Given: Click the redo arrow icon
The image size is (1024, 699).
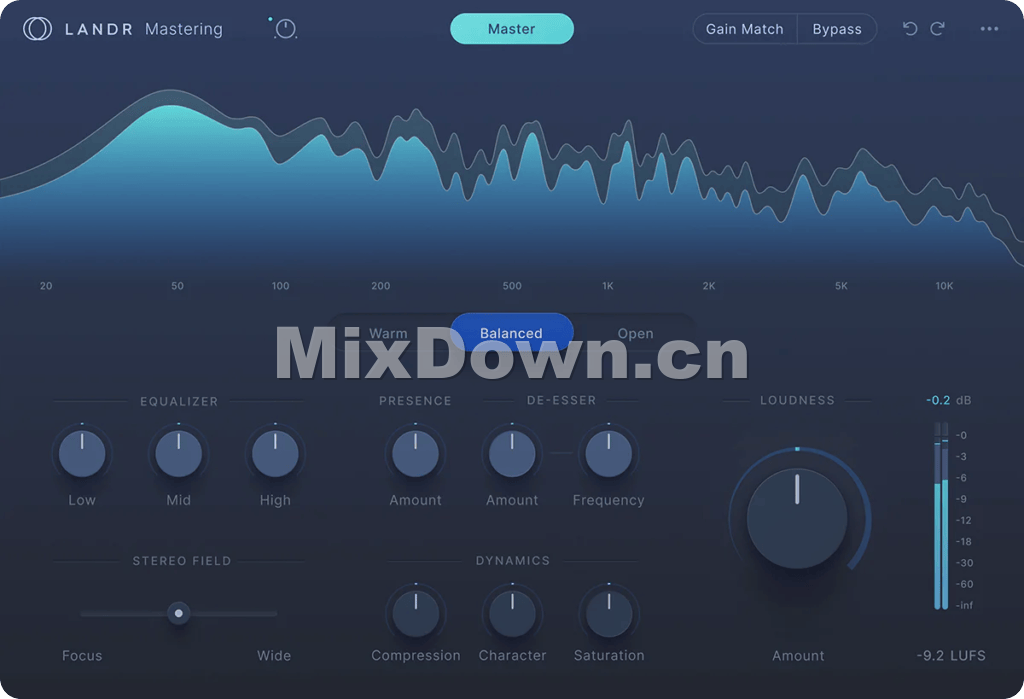Looking at the screenshot, I should (x=938, y=29).
